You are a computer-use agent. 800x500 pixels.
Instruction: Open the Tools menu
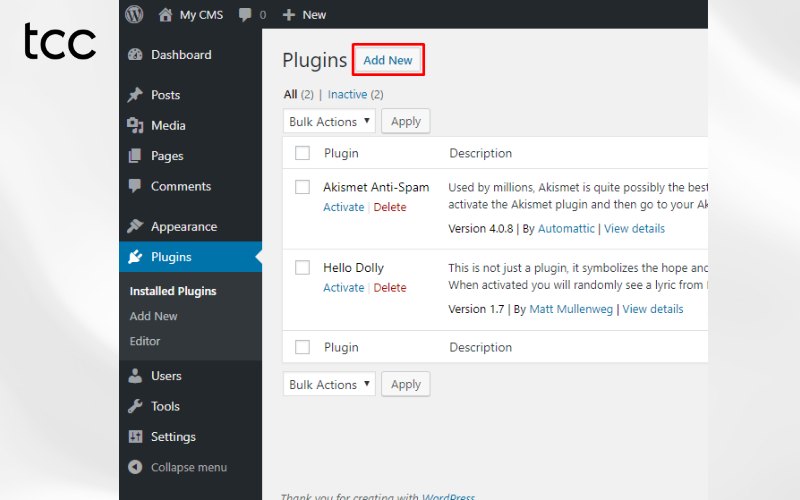click(x=165, y=406)
